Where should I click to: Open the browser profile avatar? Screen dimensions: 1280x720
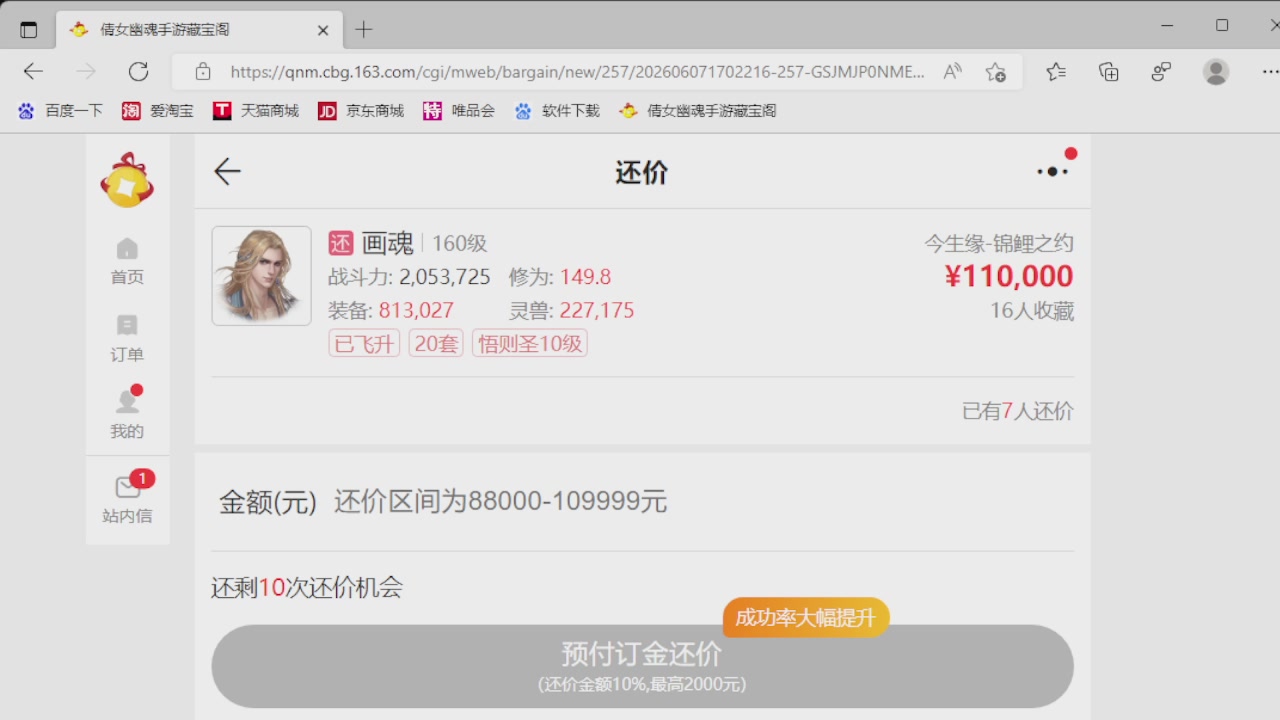pyautogui.click(x=1216, y=71)
